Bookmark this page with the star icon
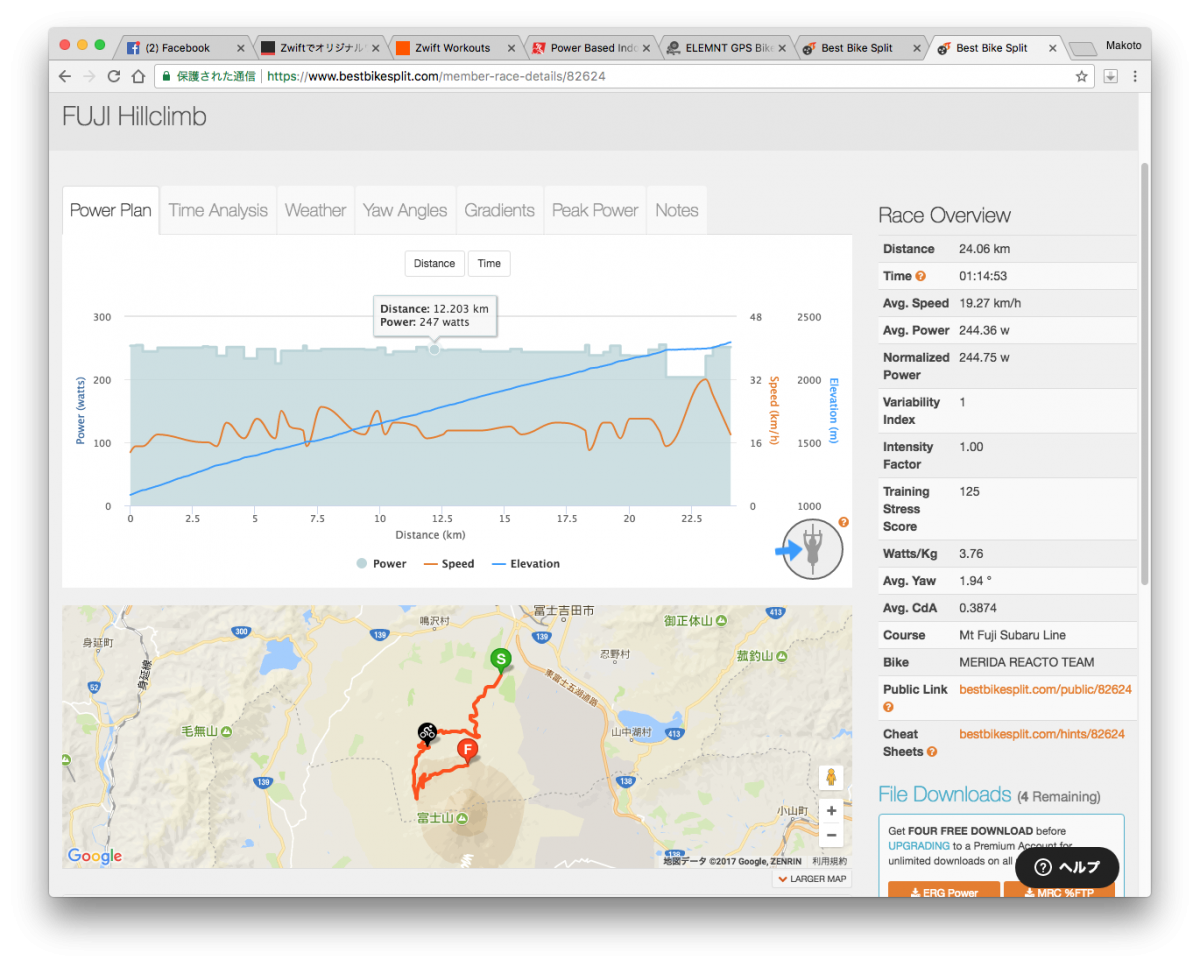Image resolution: width=1200 pixels, height=967 pixels. tap(1081, 76)
